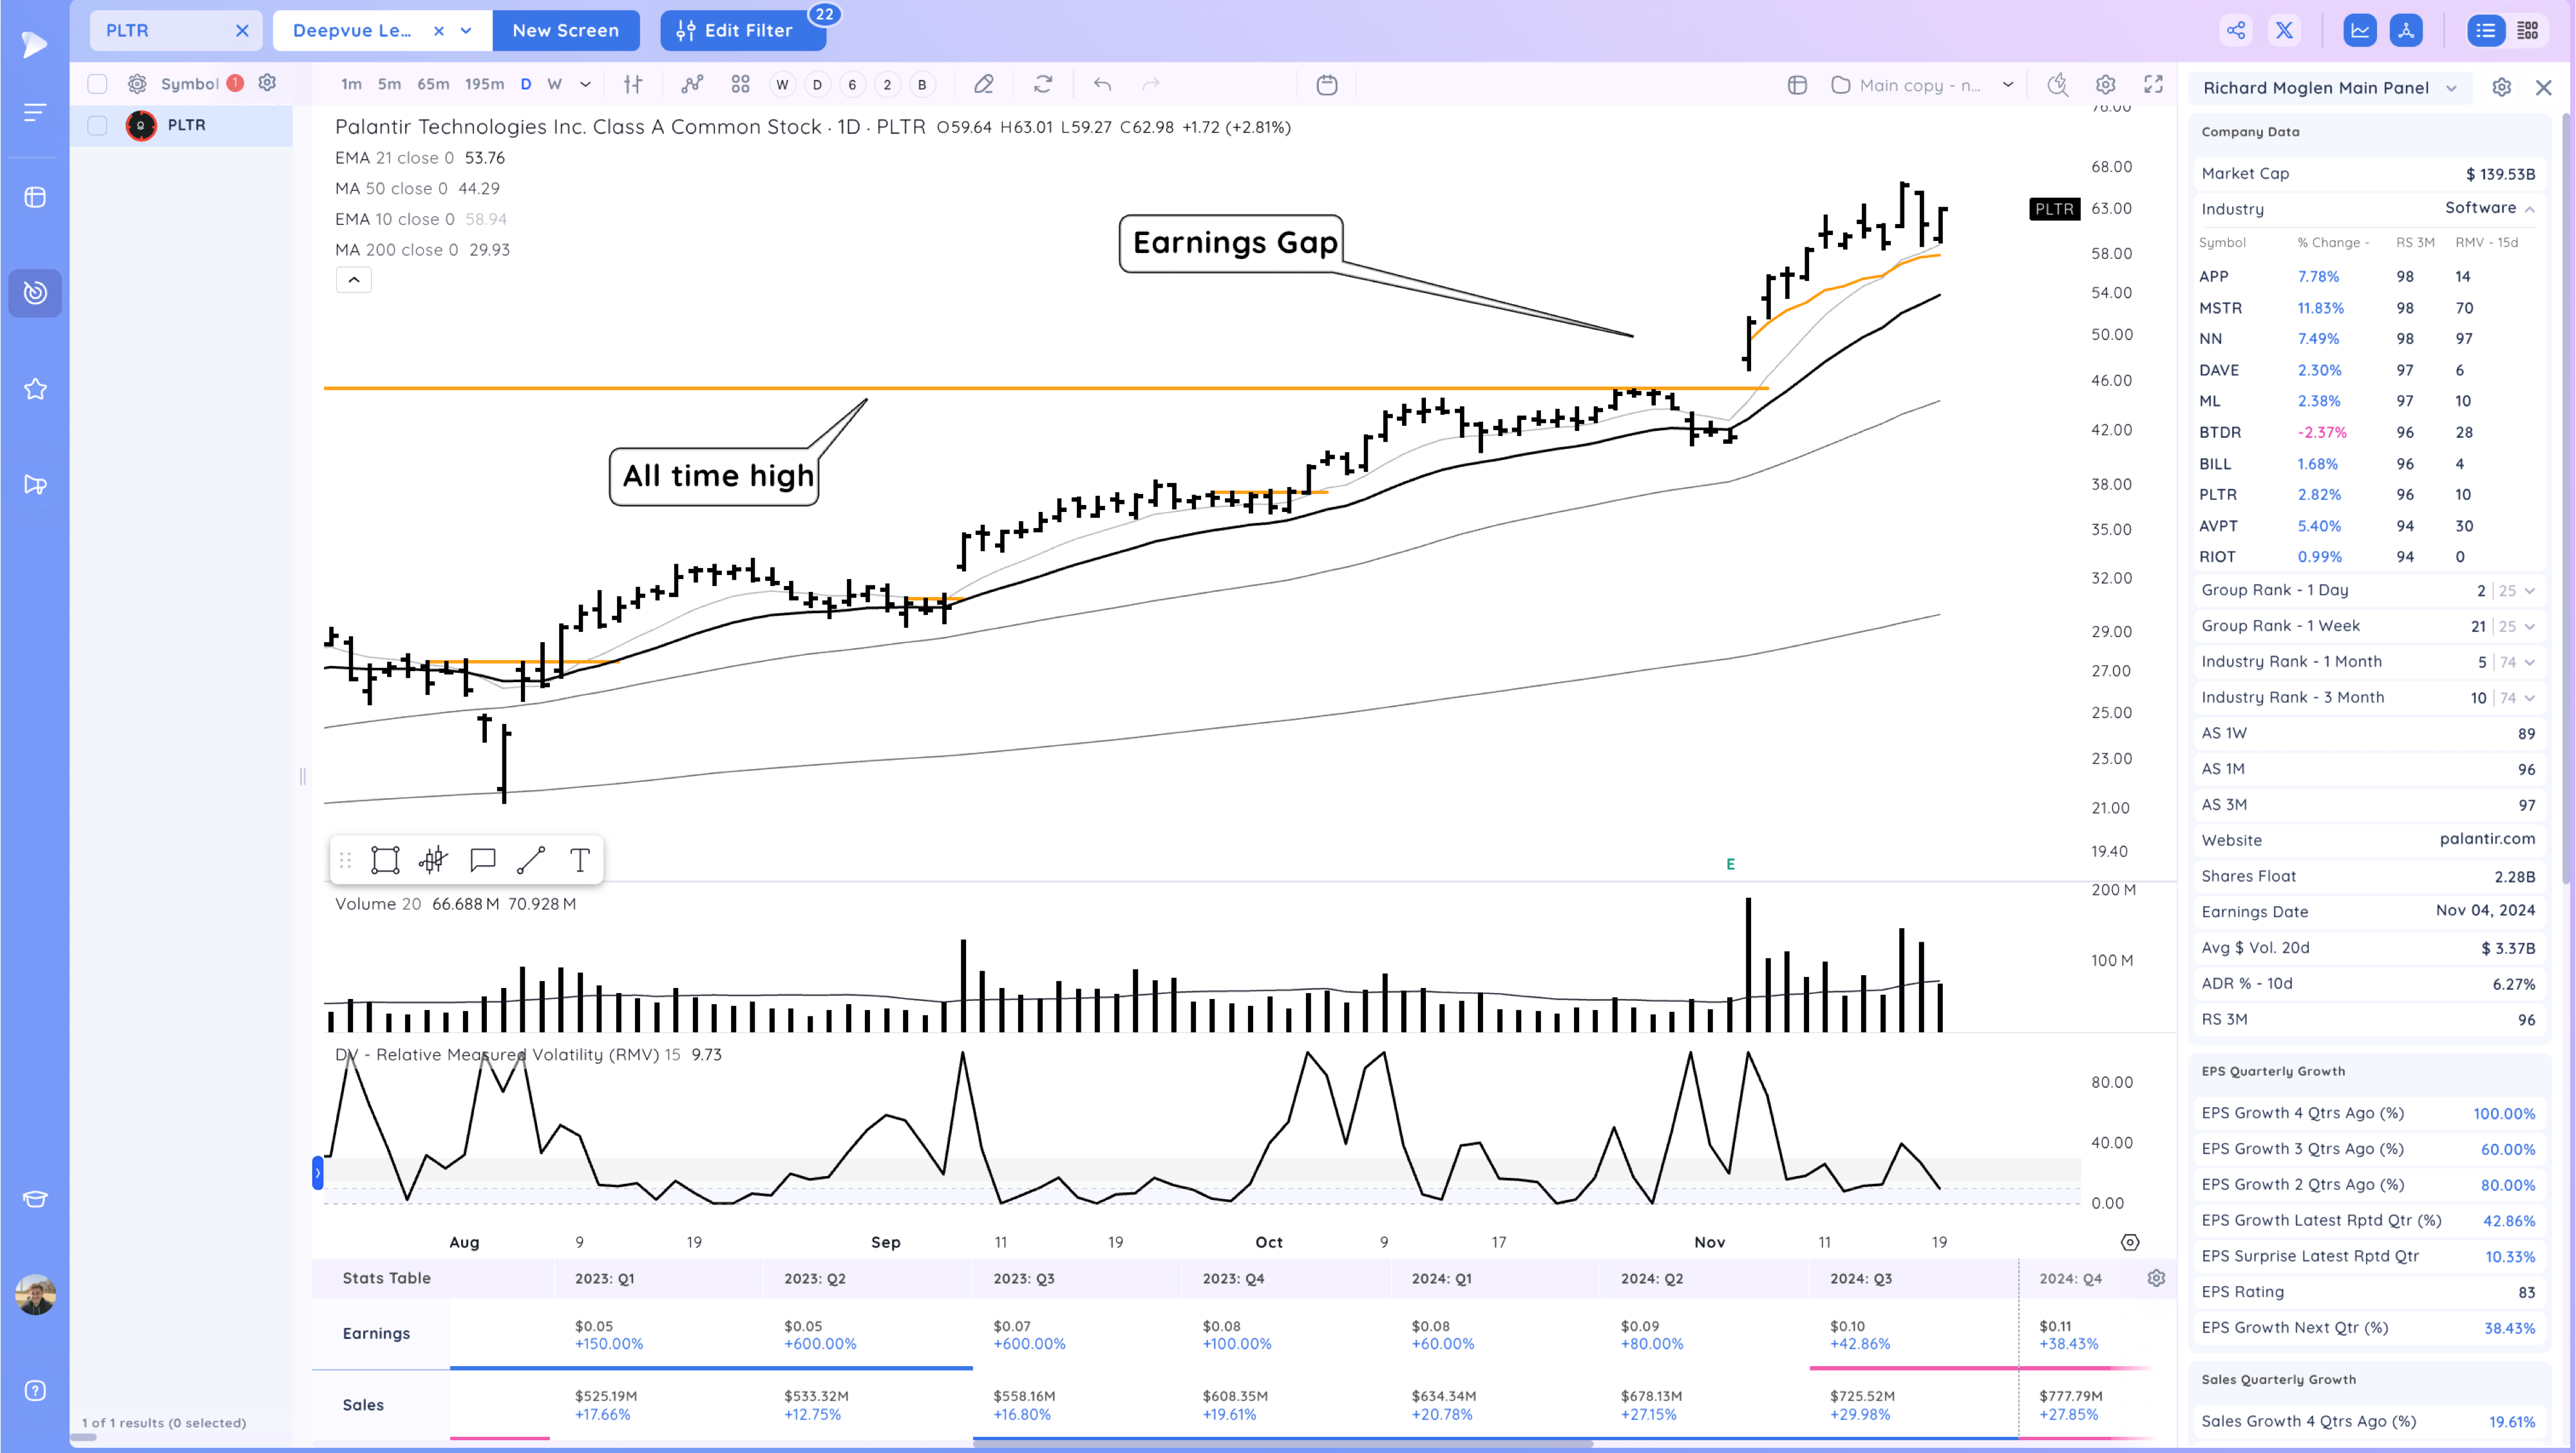
Task: Collapse the Industry Software section
Action: point(2530,209)
